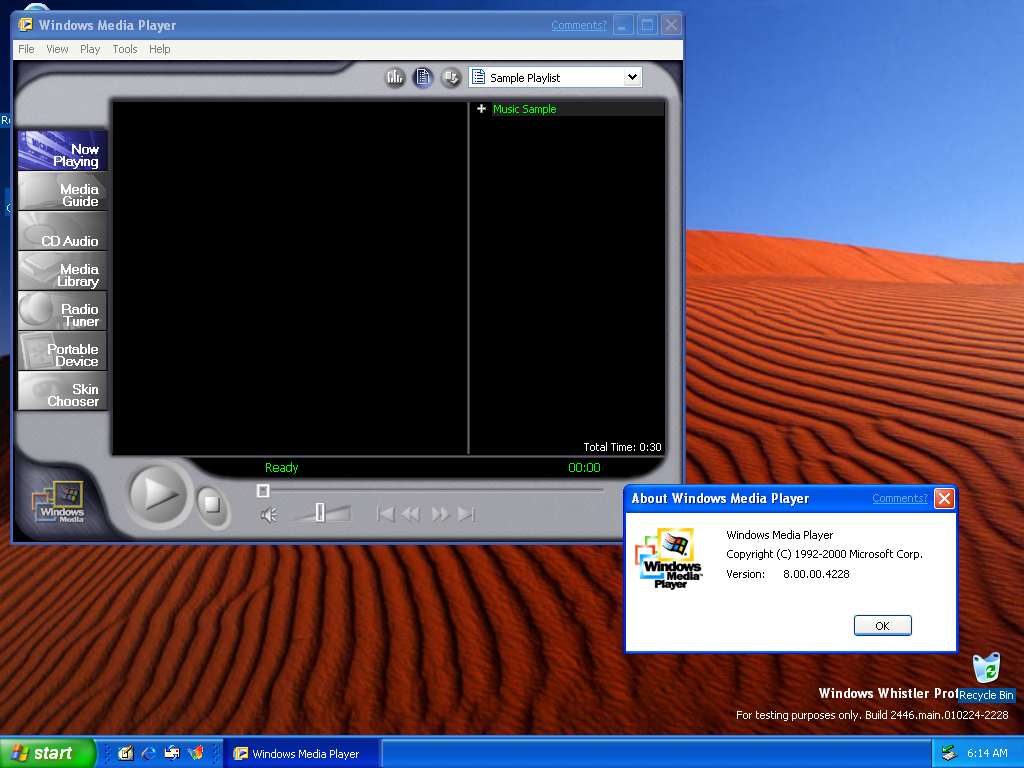
Task: Toggle the shuffle button next to playlist dropdown
Action: (451, 77)
